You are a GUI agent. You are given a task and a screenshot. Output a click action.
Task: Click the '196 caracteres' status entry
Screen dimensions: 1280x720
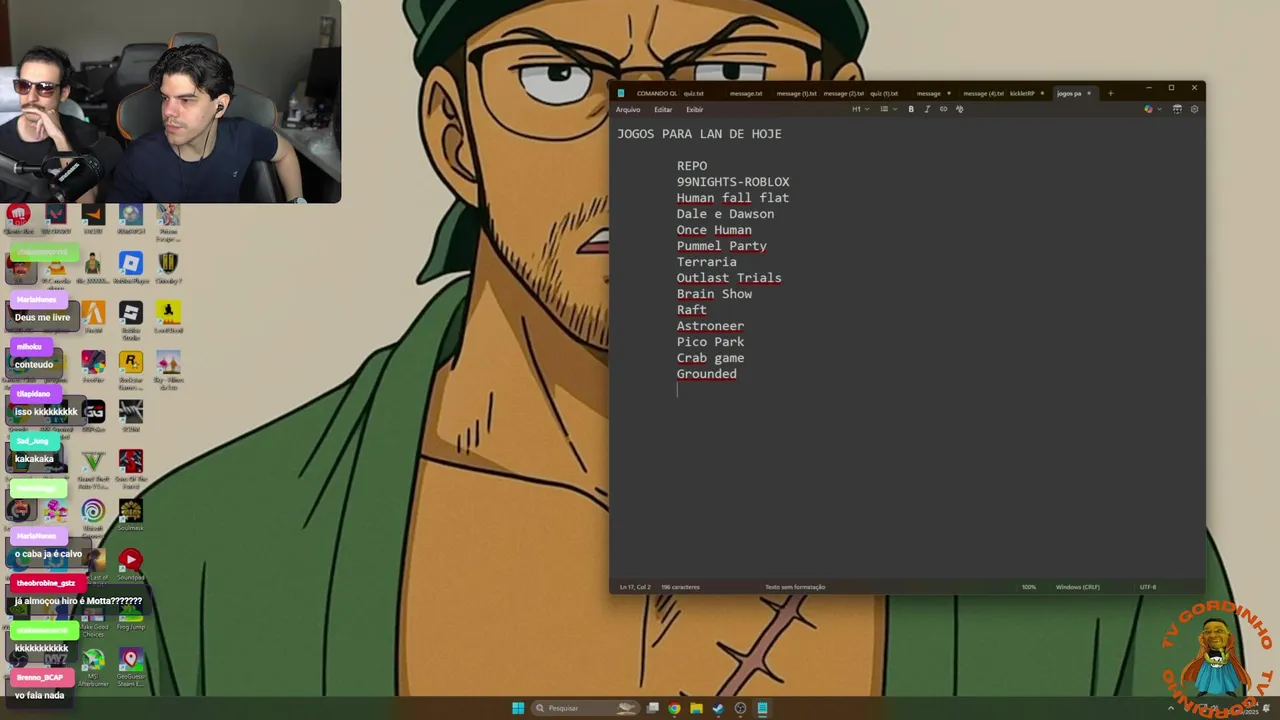(x=681, y=587)
